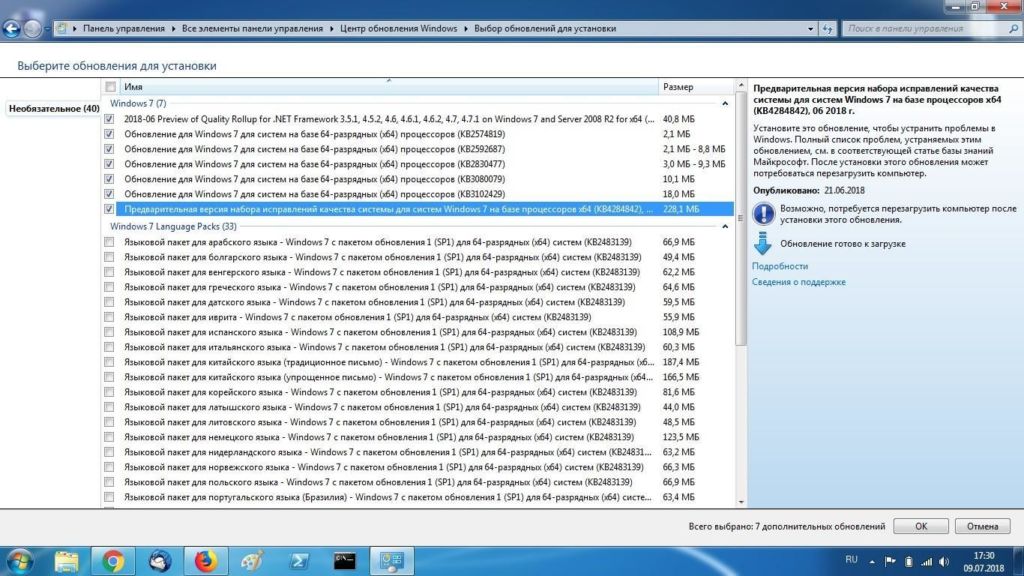Open Google Chrome from the taskbar
Image resolution: width=1024 pixels, height=576 pixels.
pos(113,561)
